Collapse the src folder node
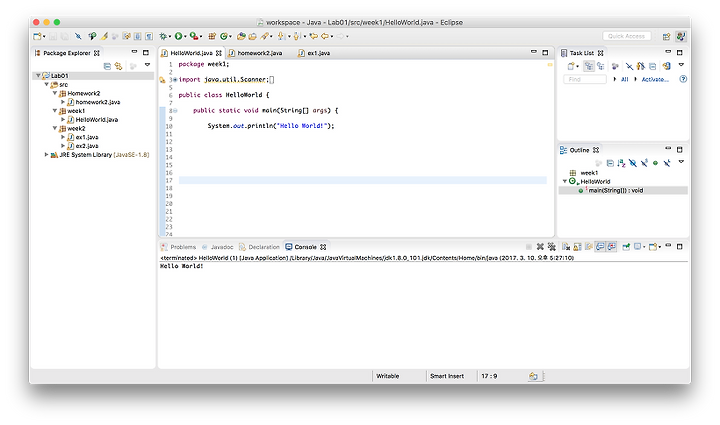 [46, 84]
